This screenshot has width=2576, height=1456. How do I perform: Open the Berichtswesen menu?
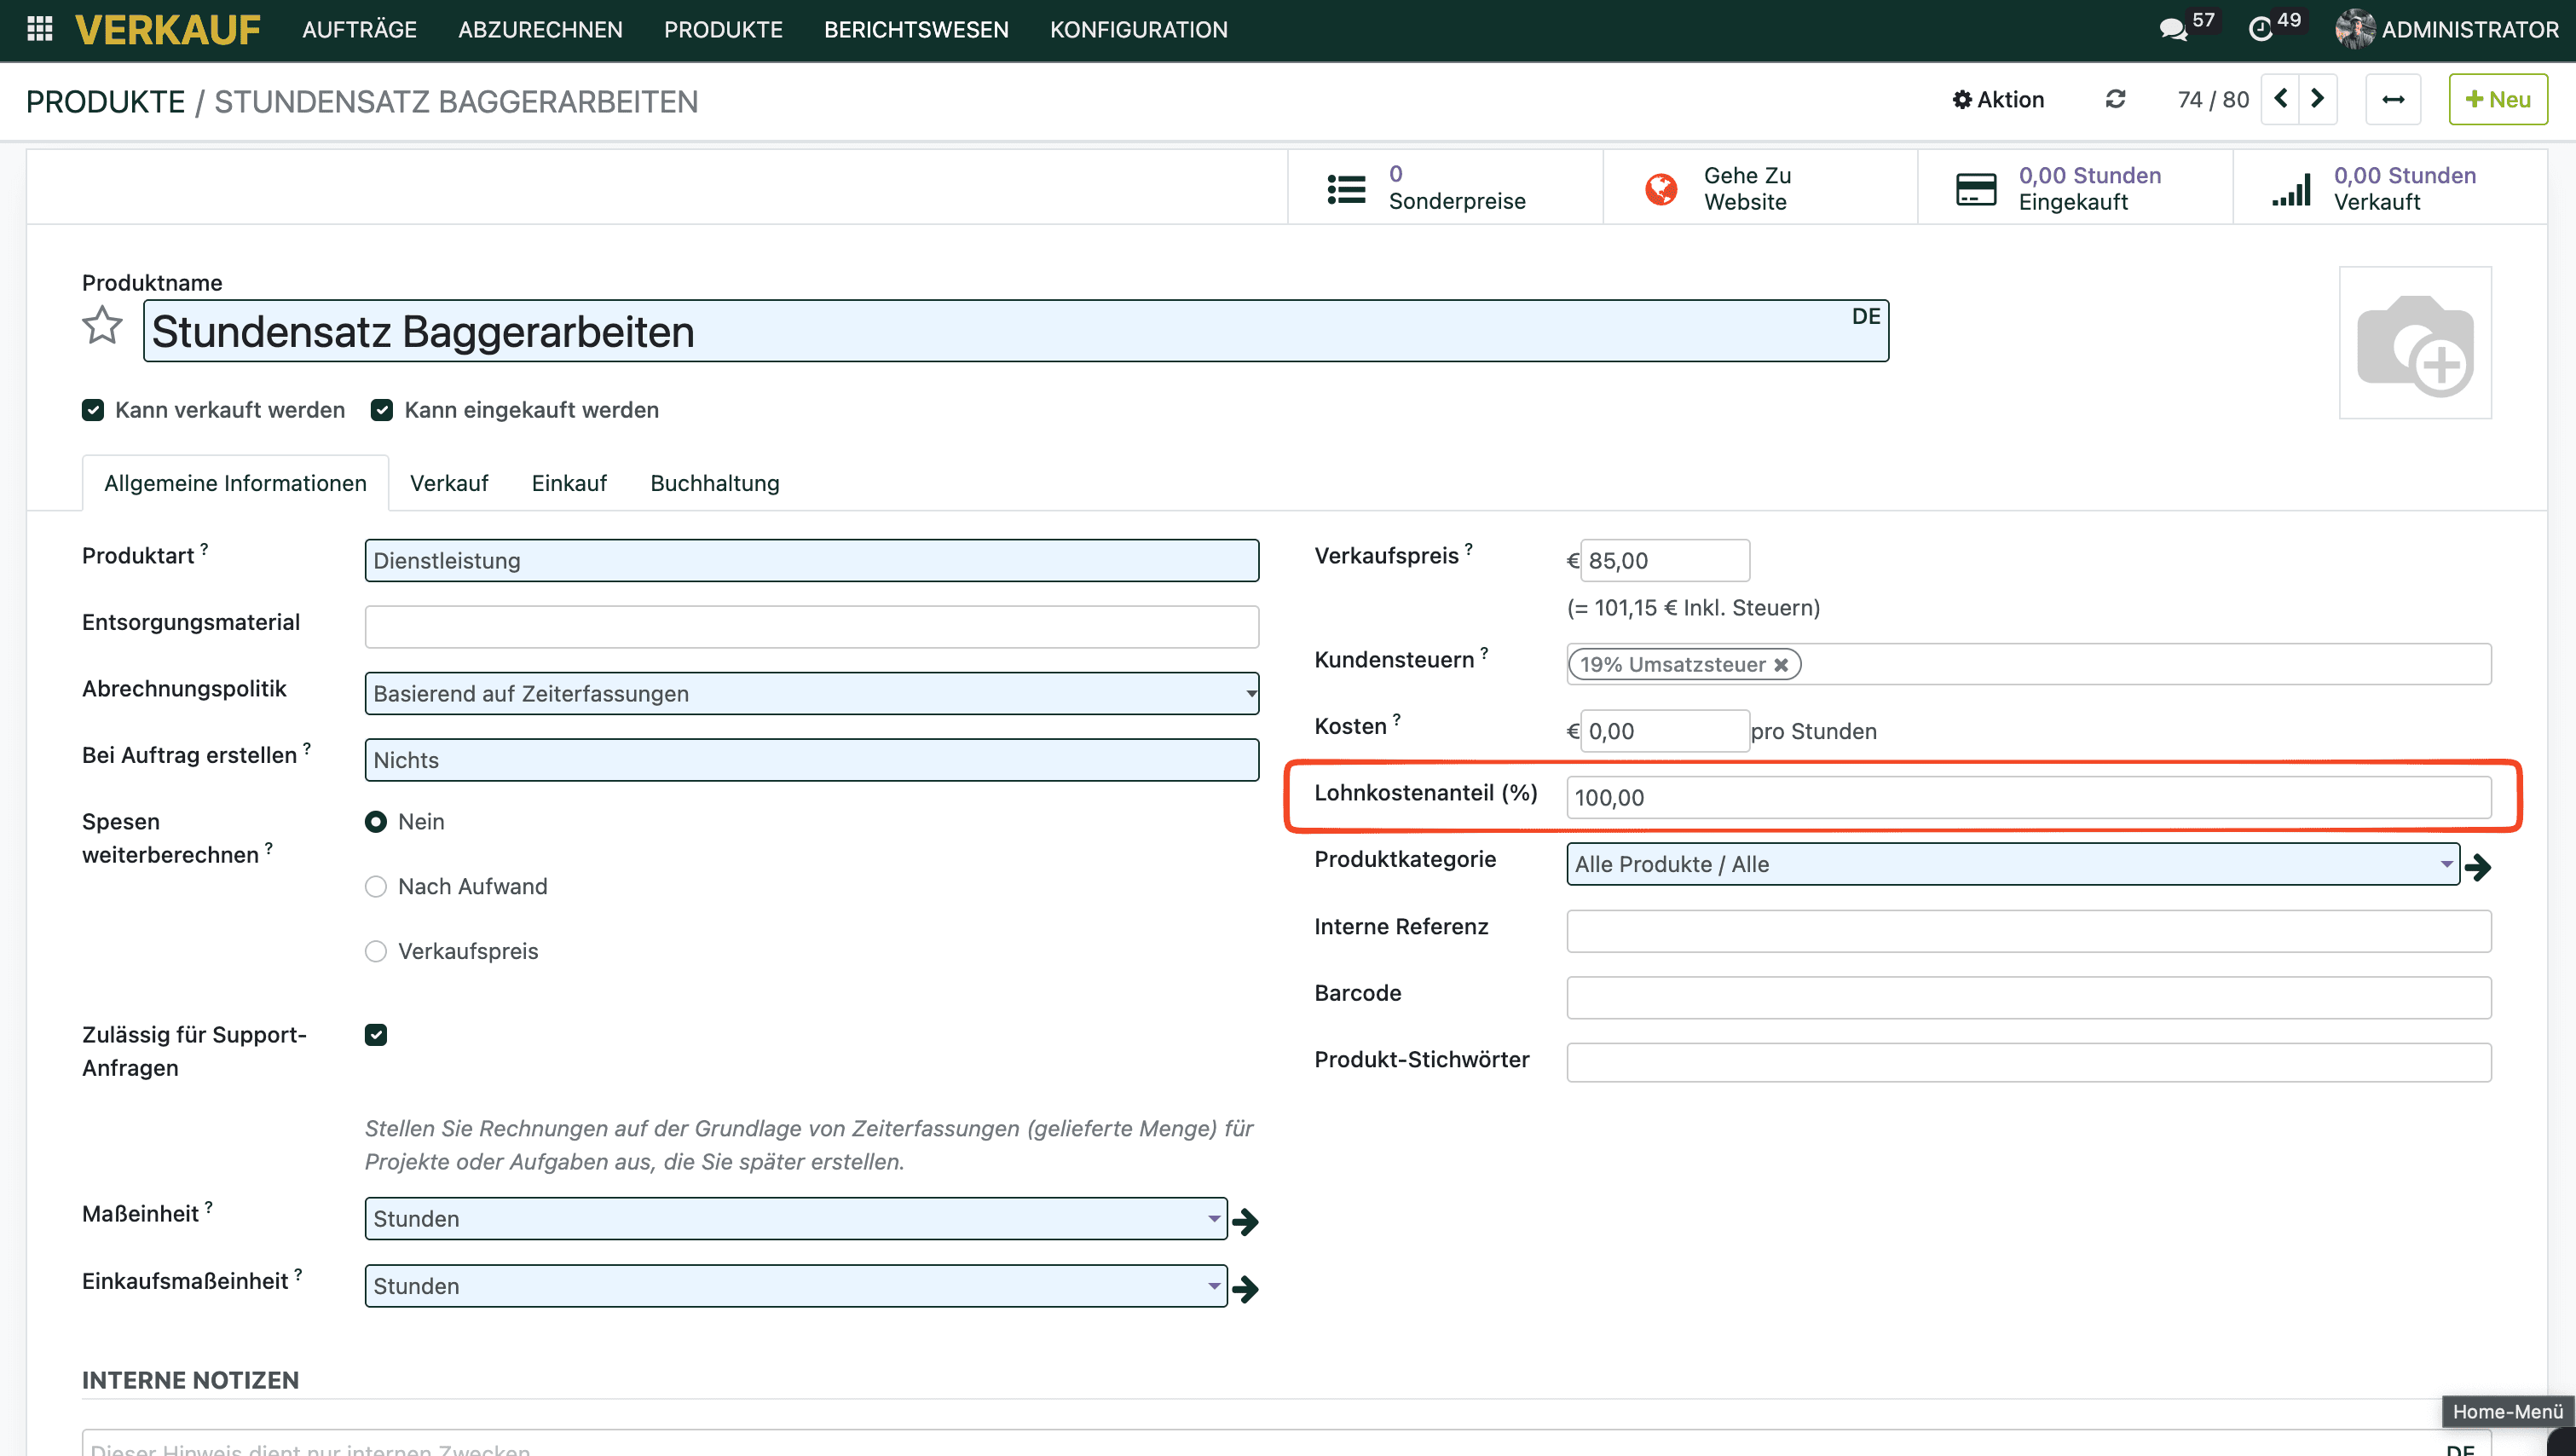point(916,29)
